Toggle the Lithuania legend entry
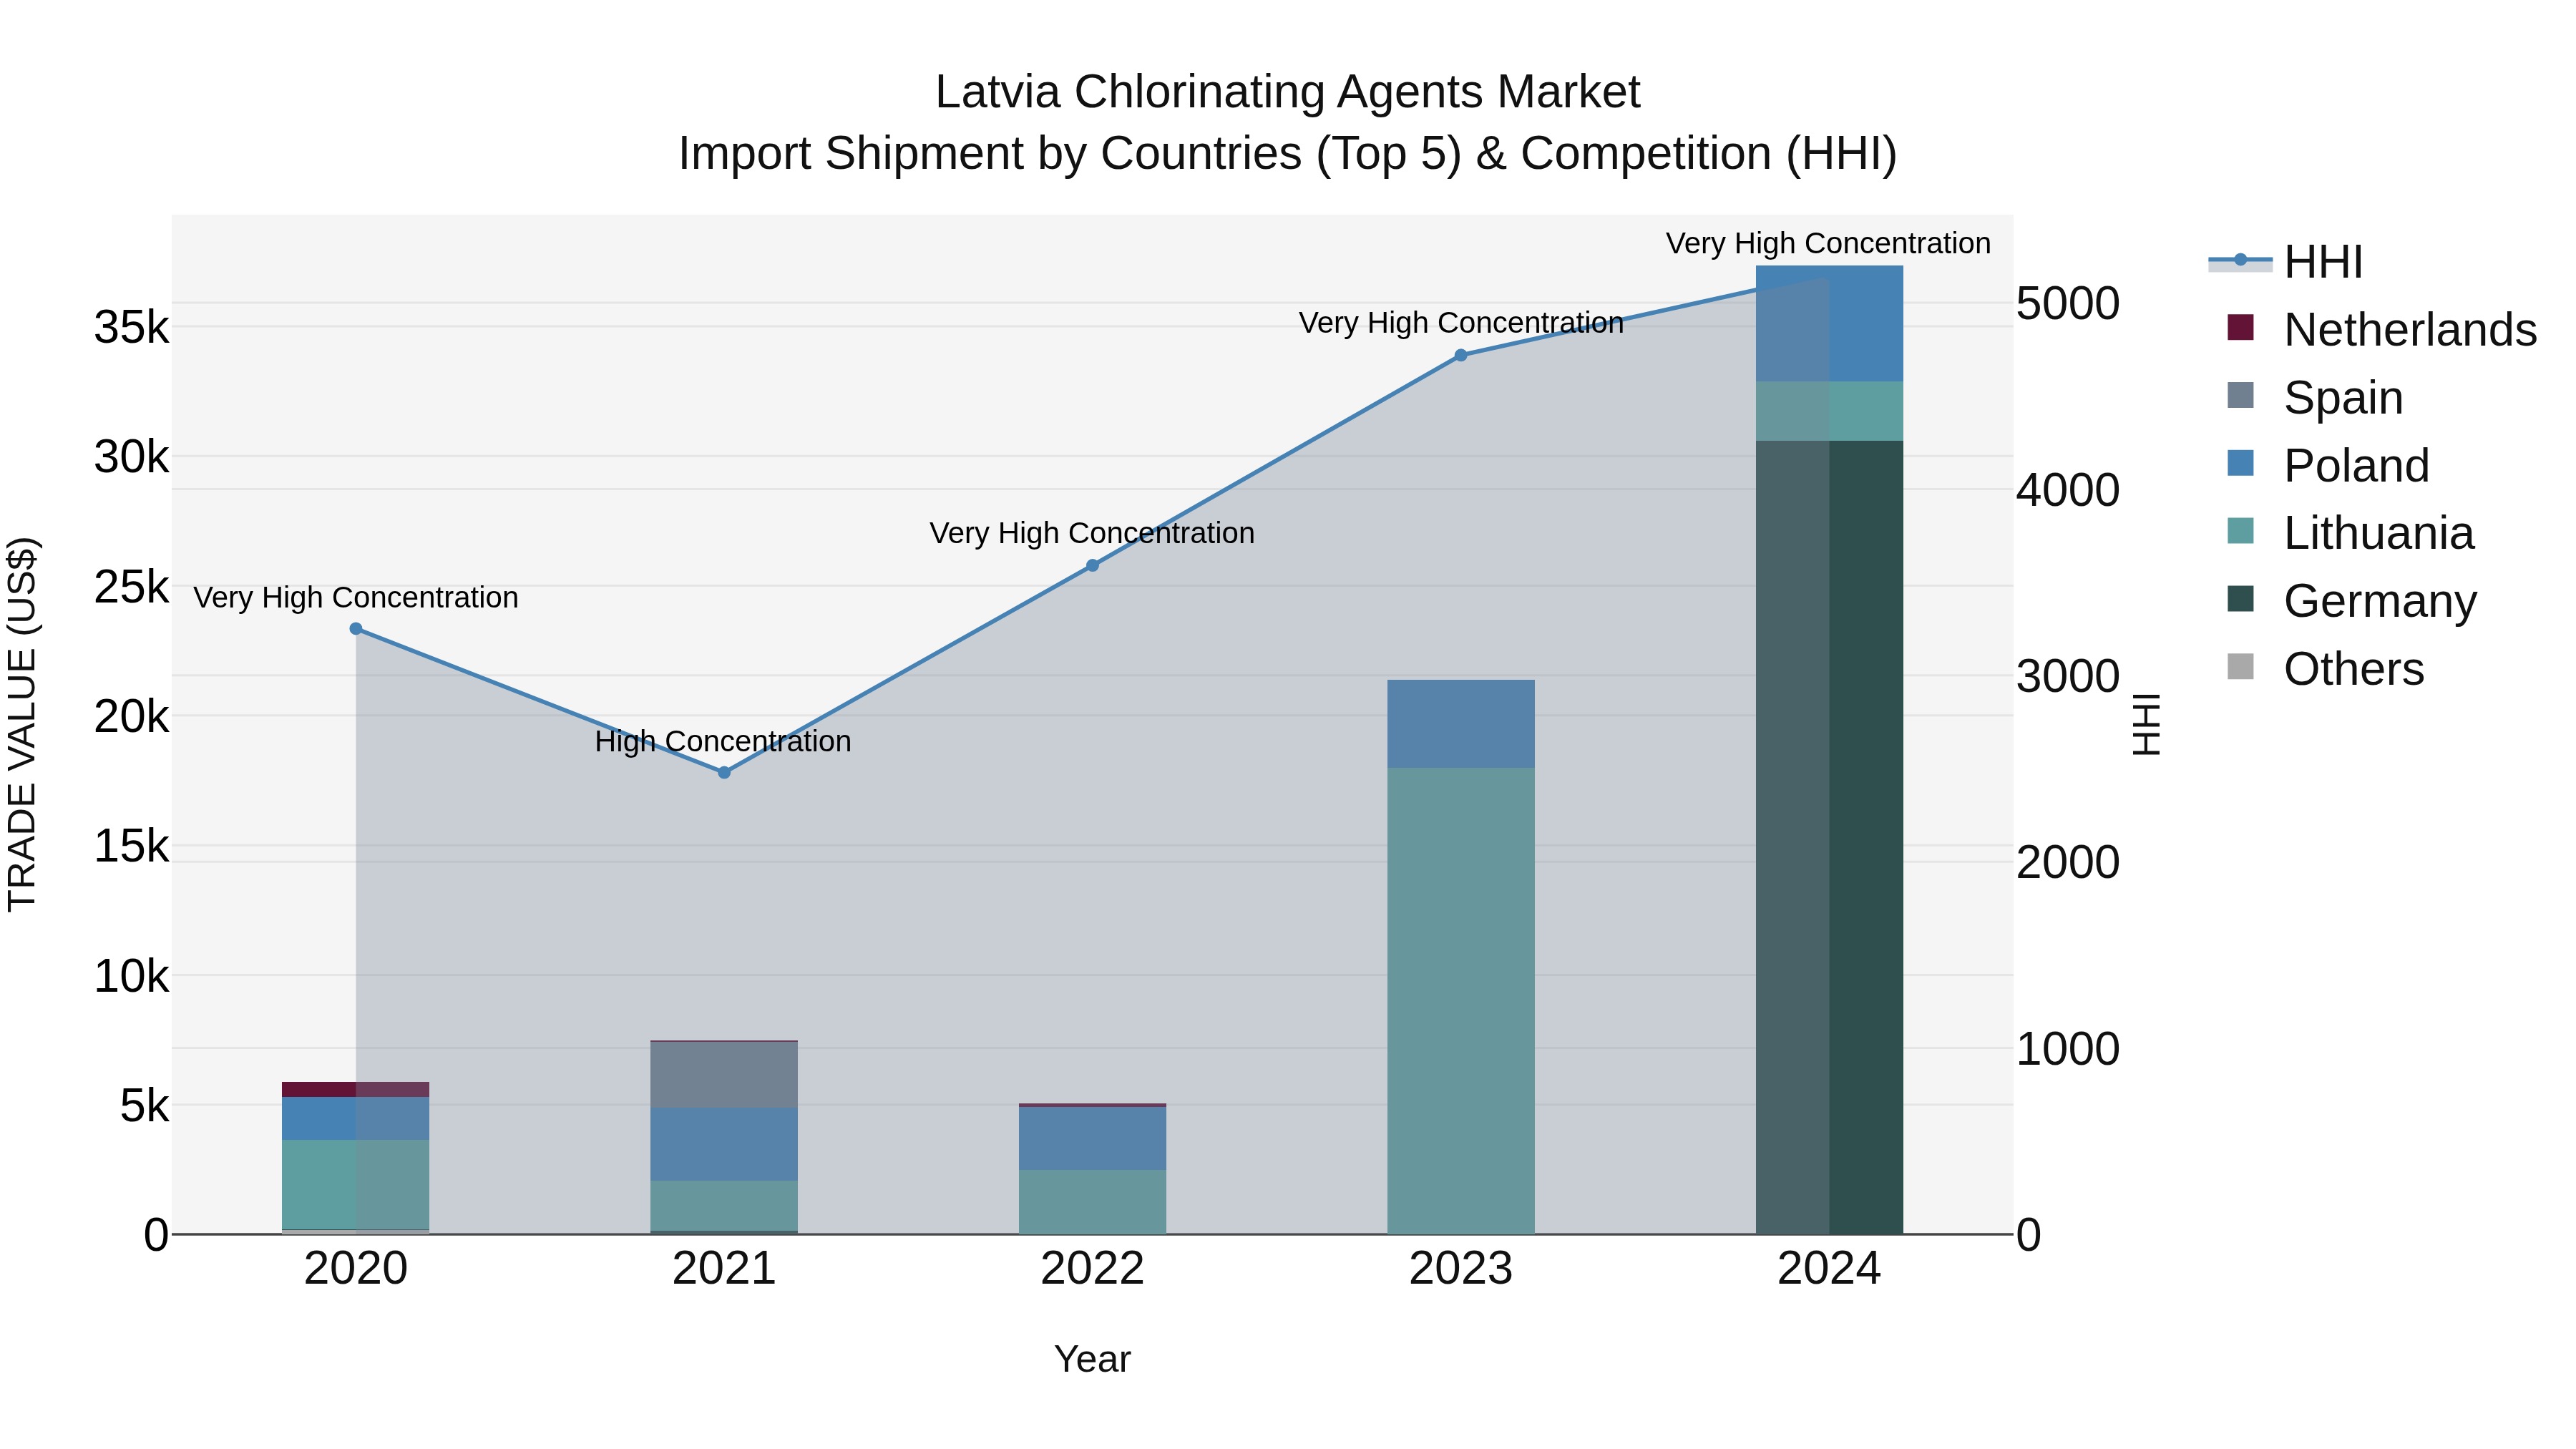 click(x=2350, y=533)
